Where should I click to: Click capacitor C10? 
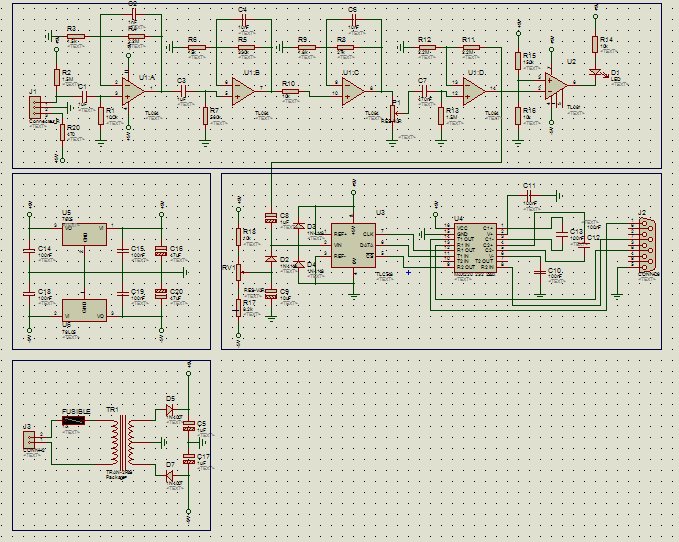coord(540,272)
